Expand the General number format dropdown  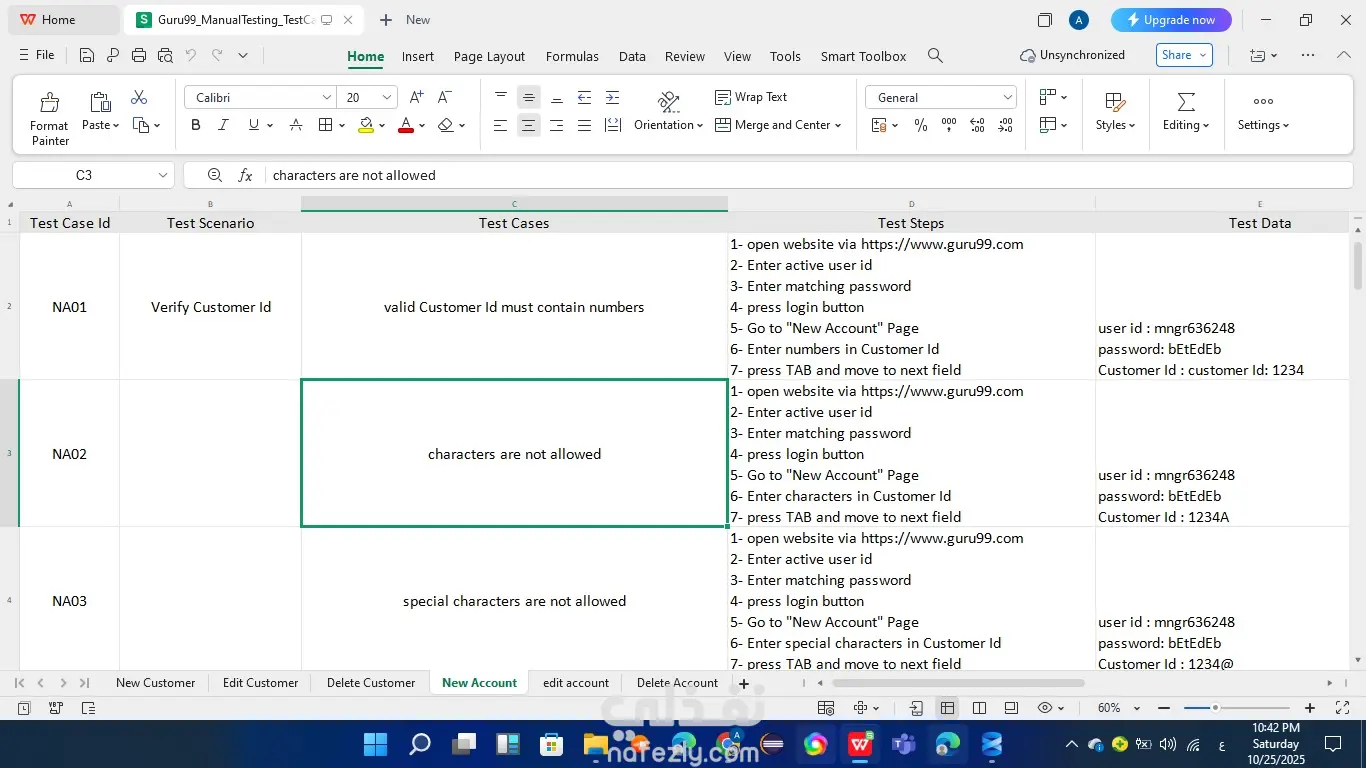1007,97
